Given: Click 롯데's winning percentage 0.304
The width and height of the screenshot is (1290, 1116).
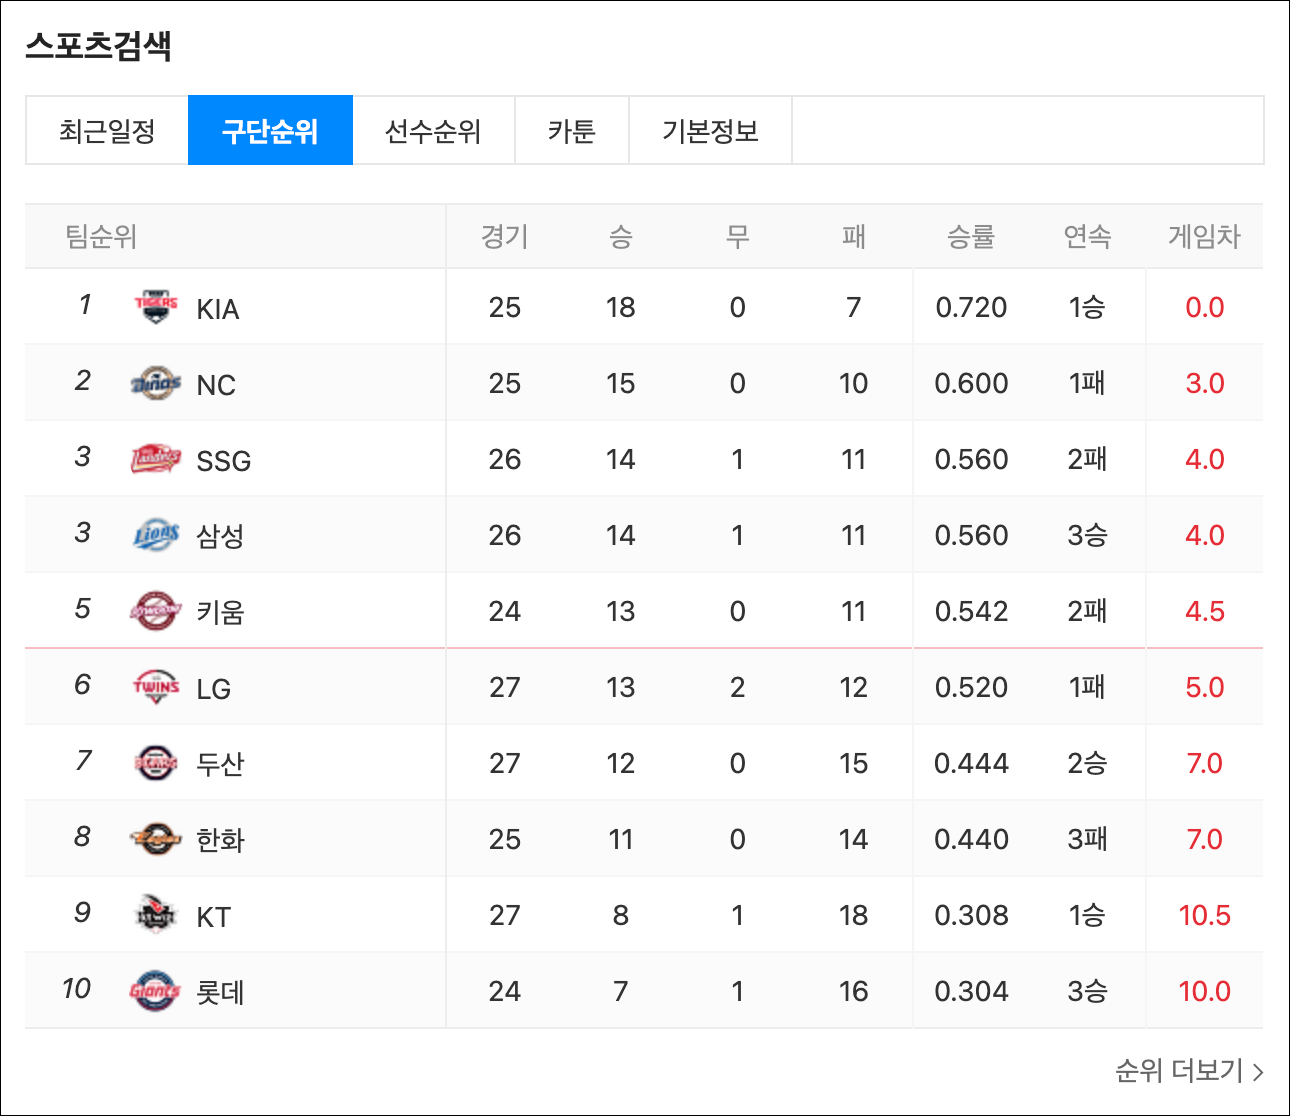Looking at the screenshot, I should coord(971,991).
